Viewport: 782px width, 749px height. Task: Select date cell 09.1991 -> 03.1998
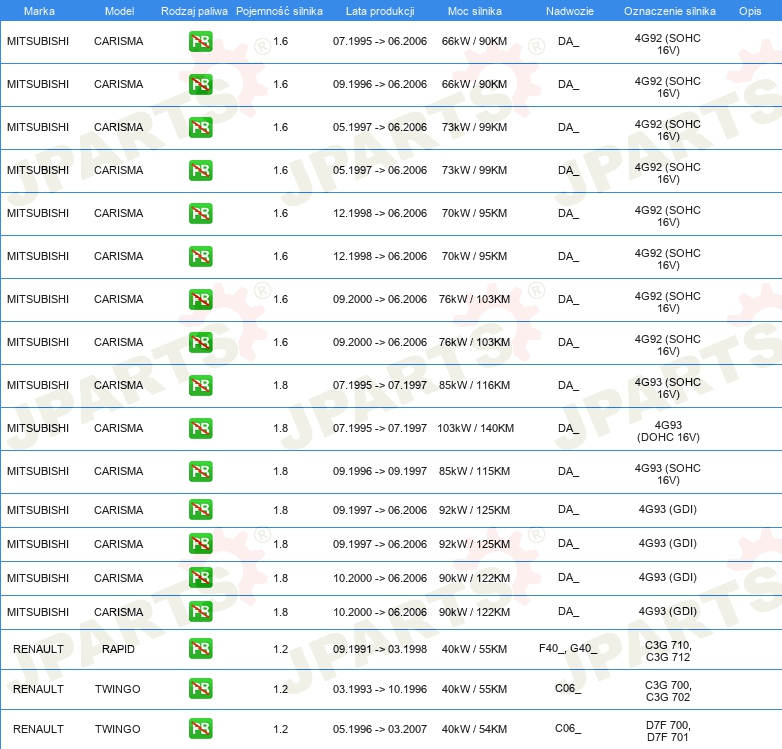coord(380,649)
